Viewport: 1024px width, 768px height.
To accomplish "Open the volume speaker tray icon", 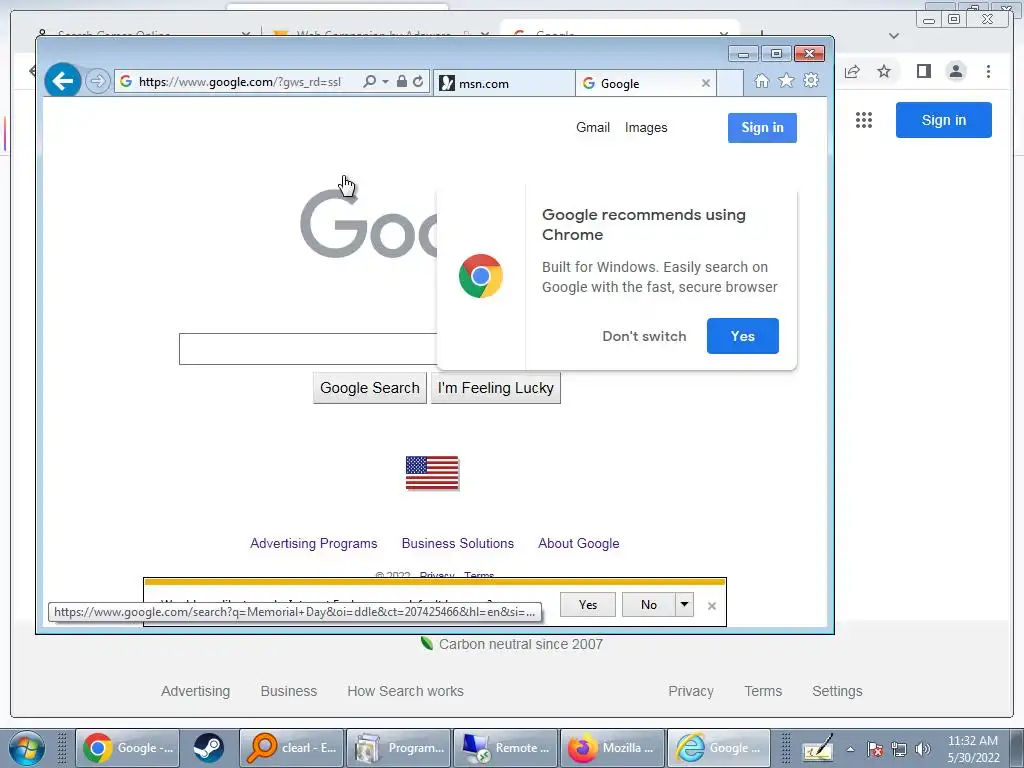I will tap(923, 750).
